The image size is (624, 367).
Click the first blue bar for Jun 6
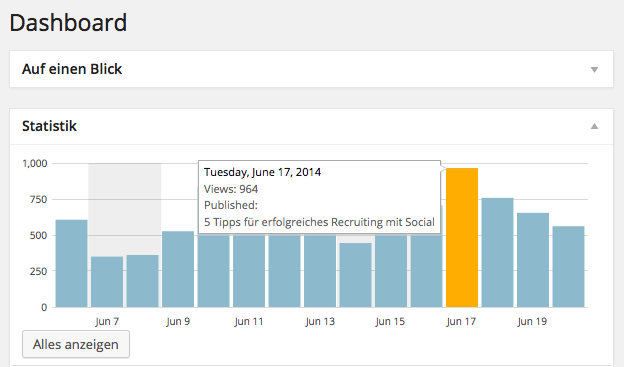pos(71,264)
